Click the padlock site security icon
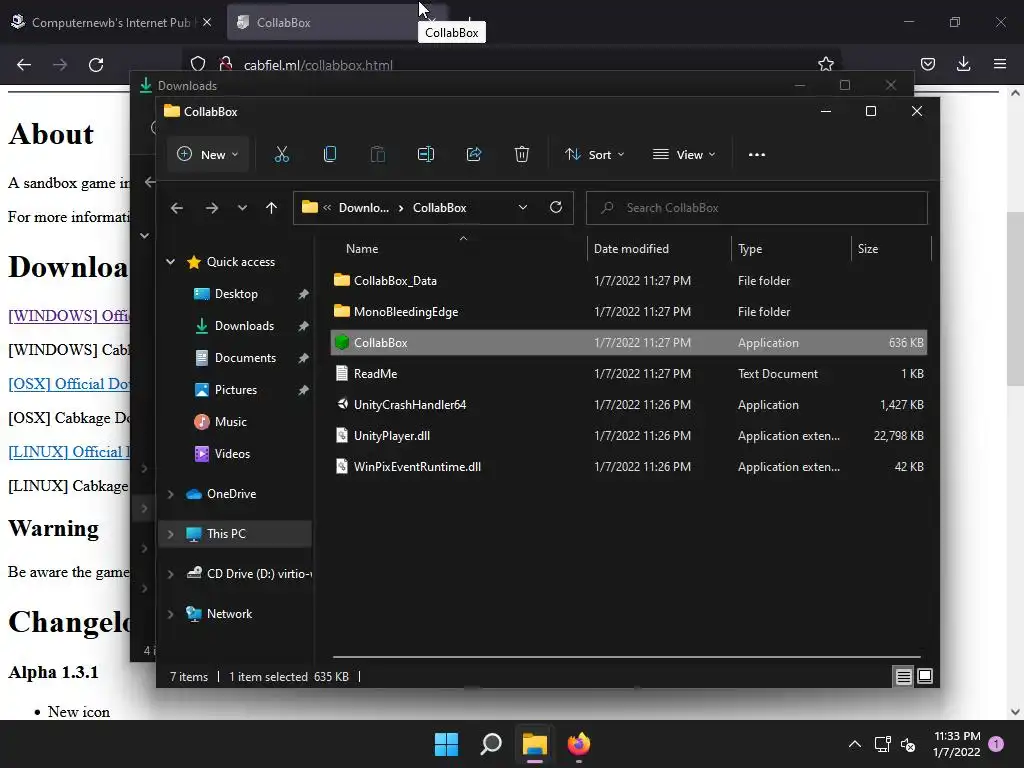1024x768 pixels. coord(226,64)
